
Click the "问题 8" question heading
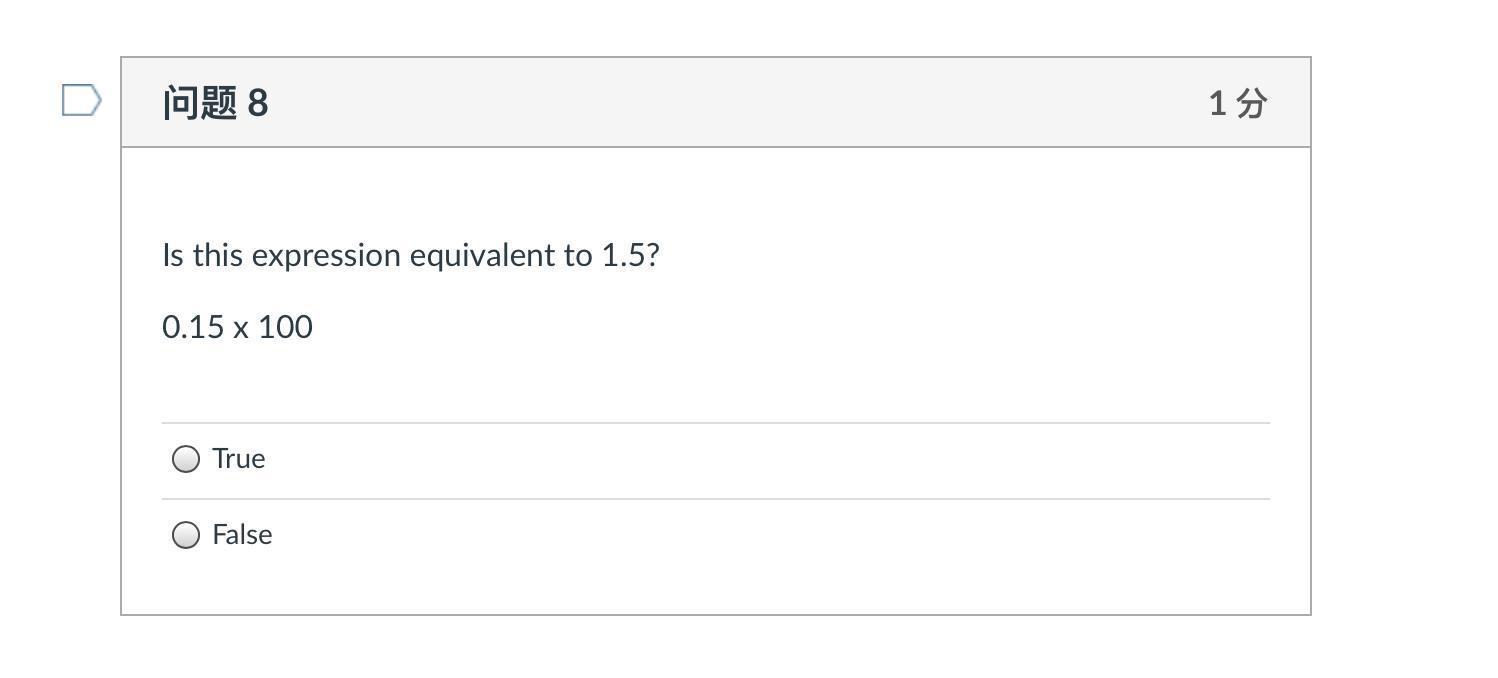[215, 103]
